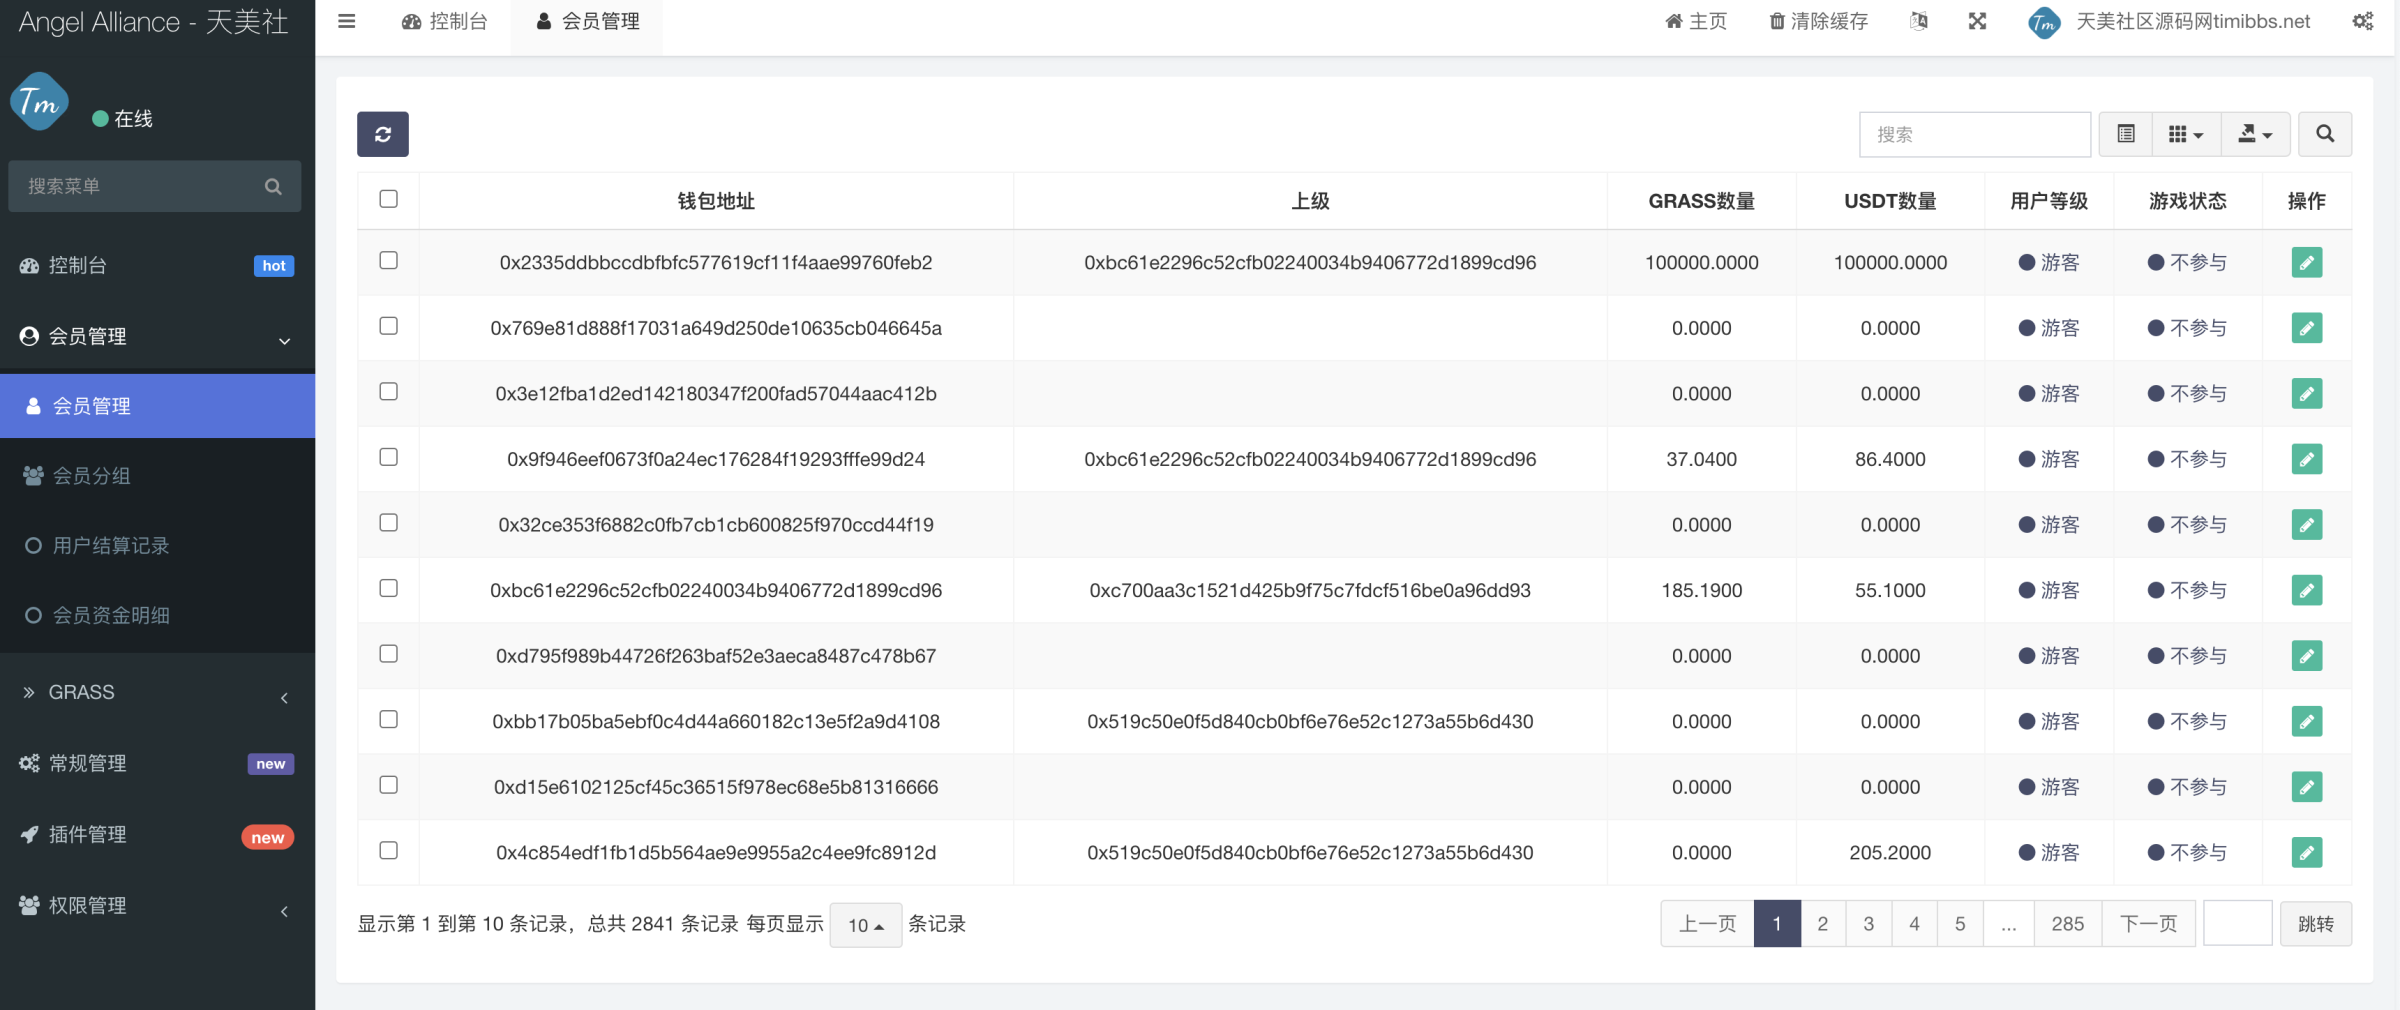Edit the first wallet row with pencil icon
Viewport: 2400px width, 1010px height.
2306,262
